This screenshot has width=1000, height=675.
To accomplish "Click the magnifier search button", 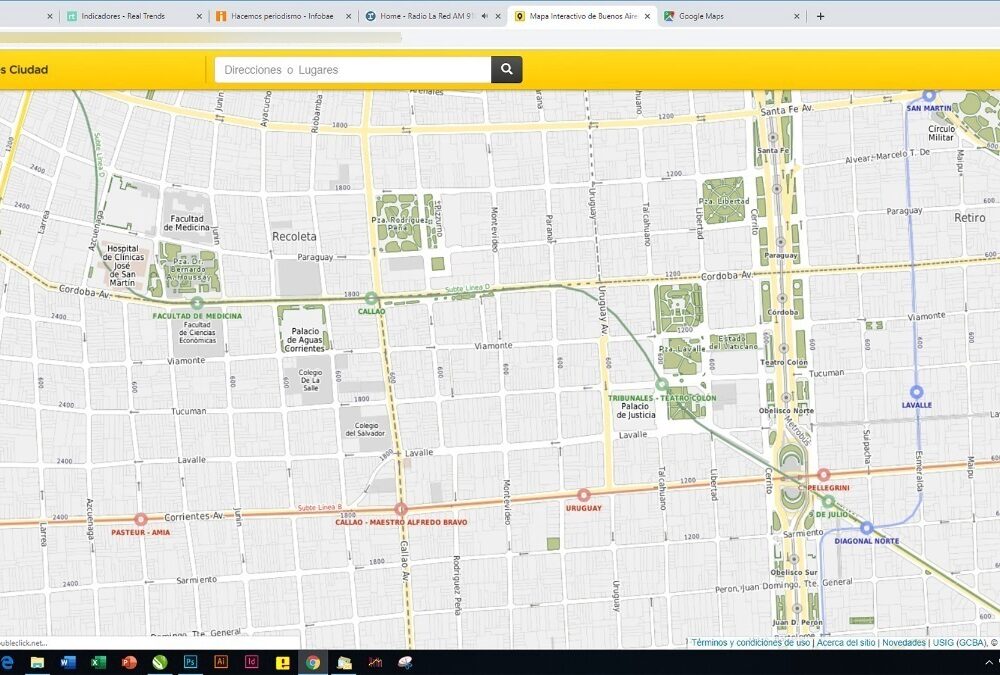I will (506, 70).
